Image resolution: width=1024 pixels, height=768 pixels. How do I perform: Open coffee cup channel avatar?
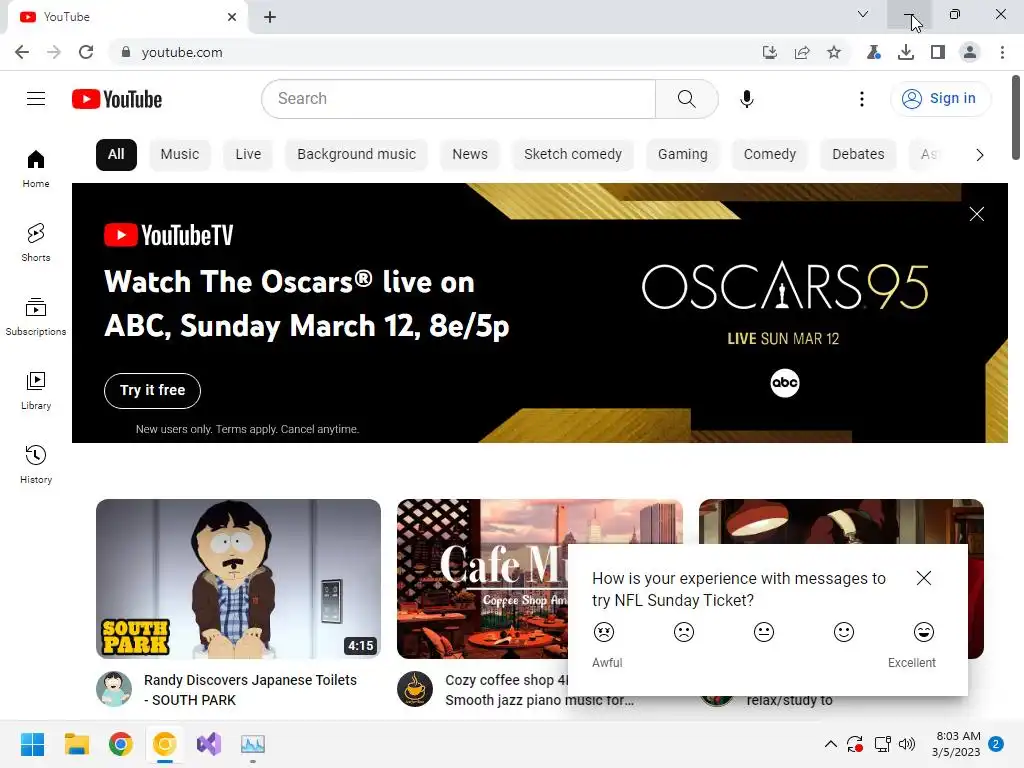pyautogui.click(x=415, y=689)
